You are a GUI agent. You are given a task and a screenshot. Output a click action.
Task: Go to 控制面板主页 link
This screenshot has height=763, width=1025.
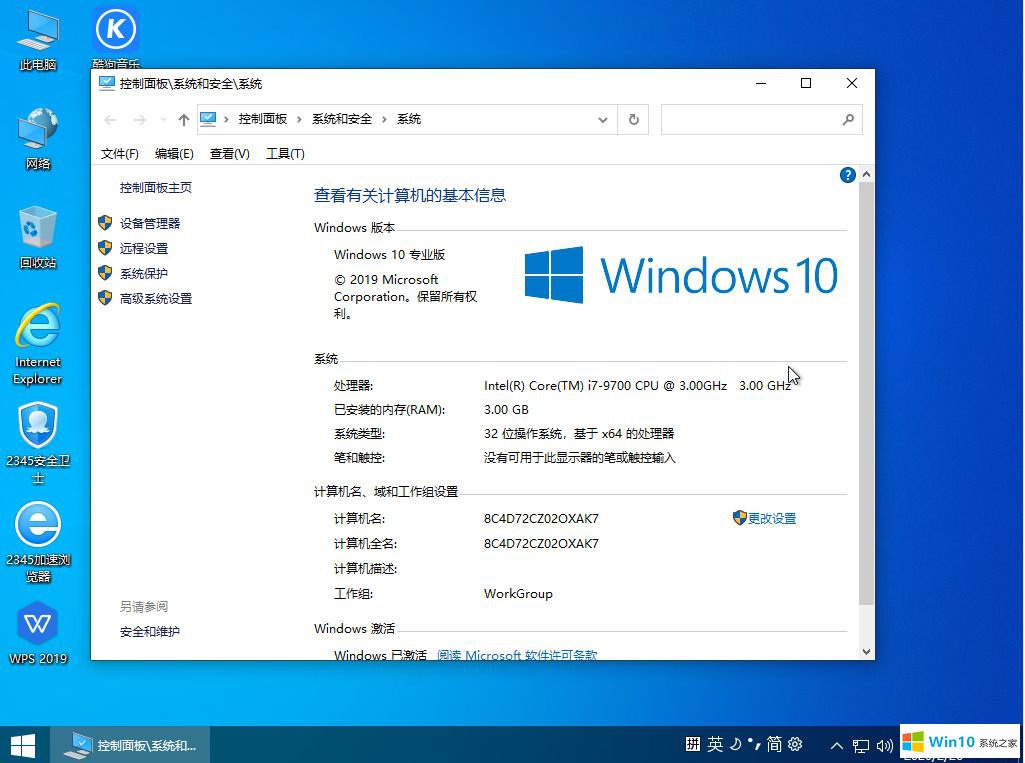[x=156, y=188]
